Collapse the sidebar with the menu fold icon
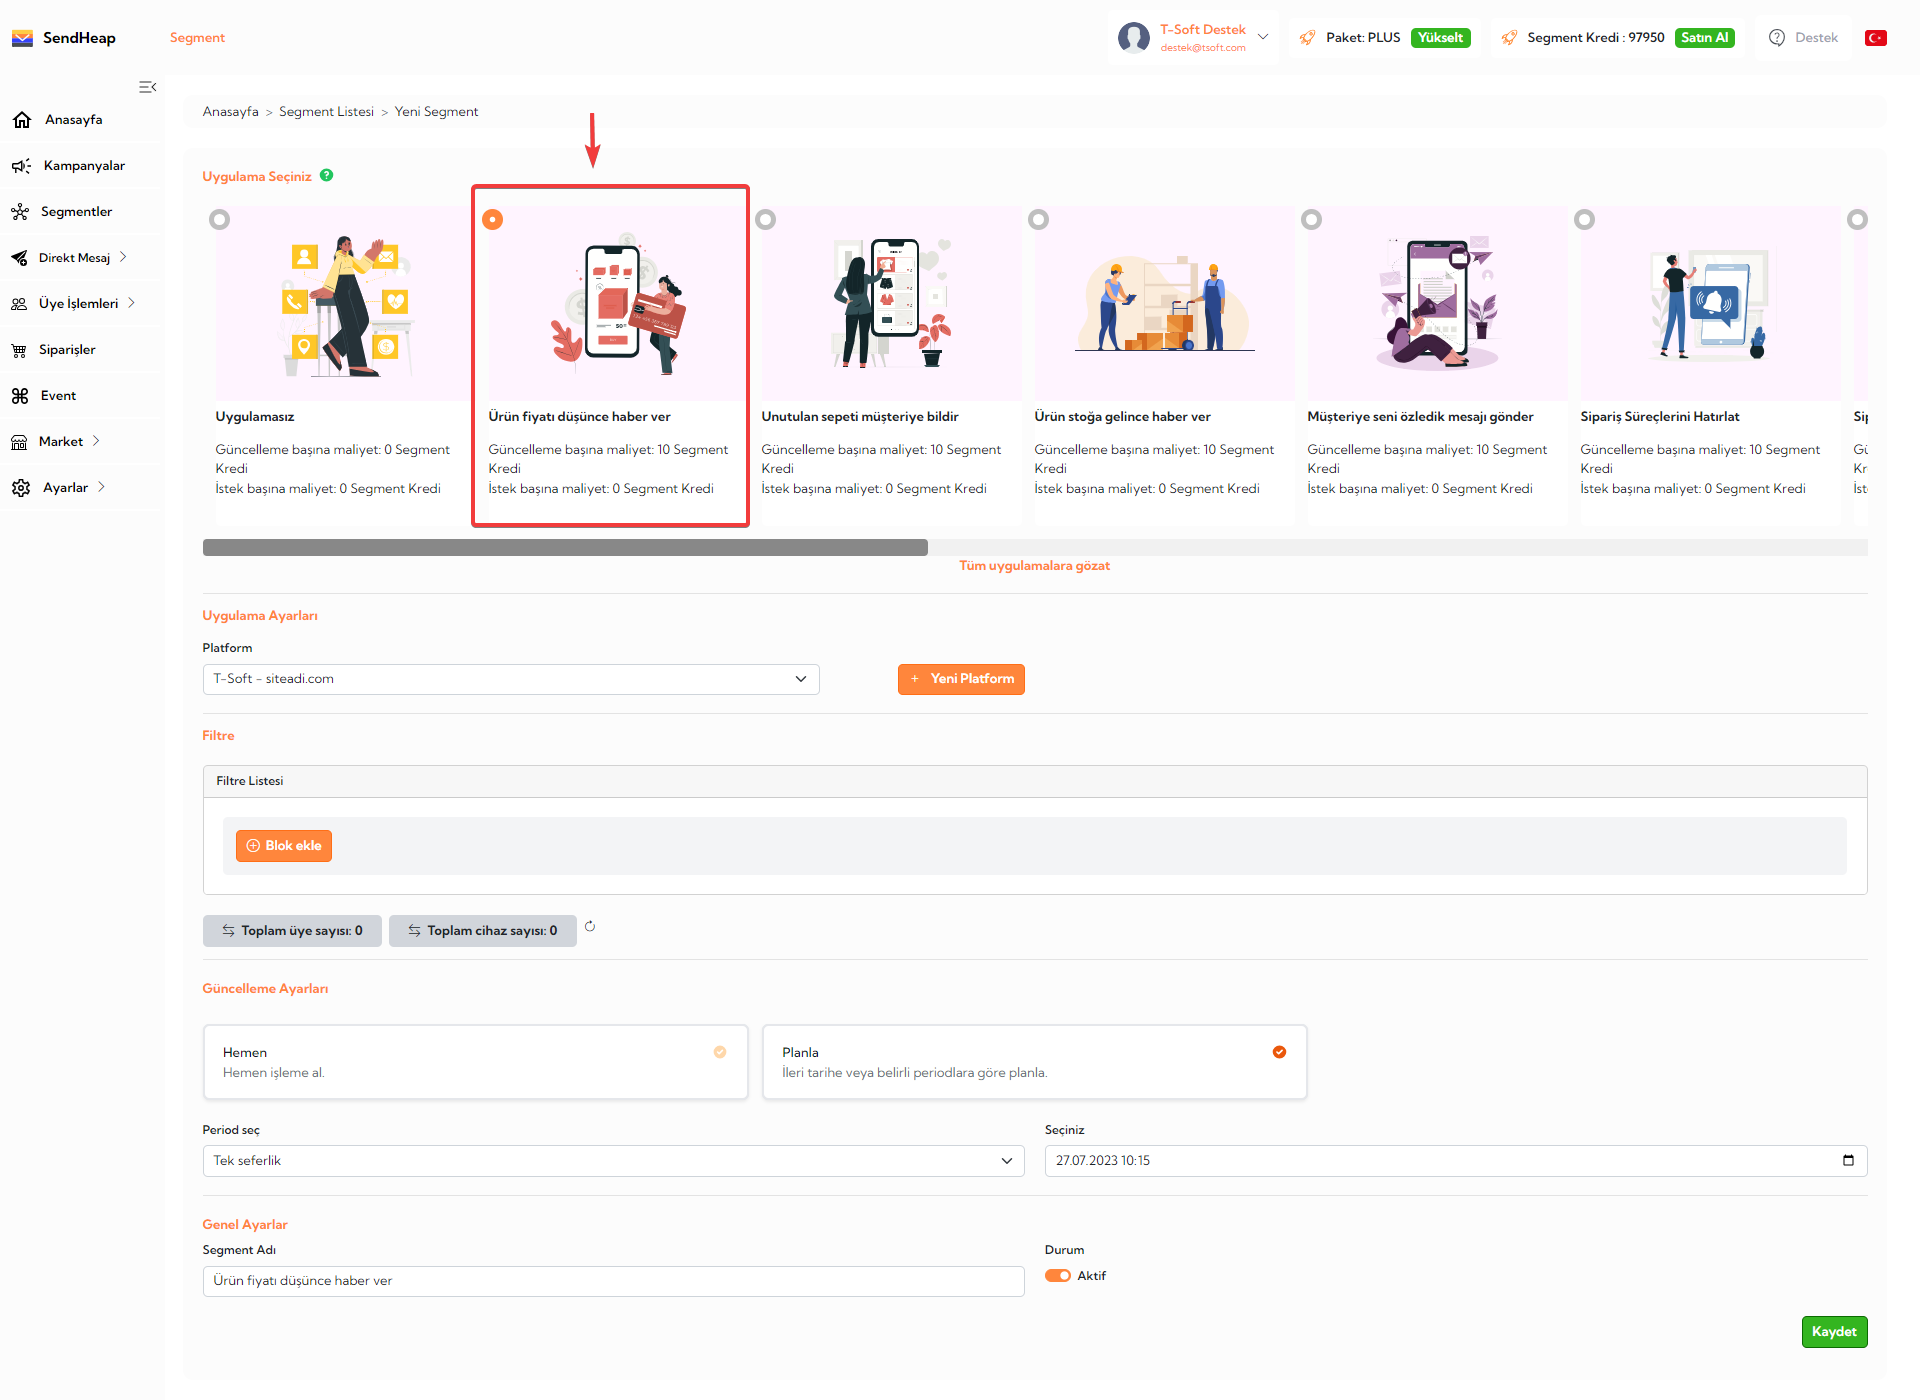The image size is (1920, 1400). 148,87
